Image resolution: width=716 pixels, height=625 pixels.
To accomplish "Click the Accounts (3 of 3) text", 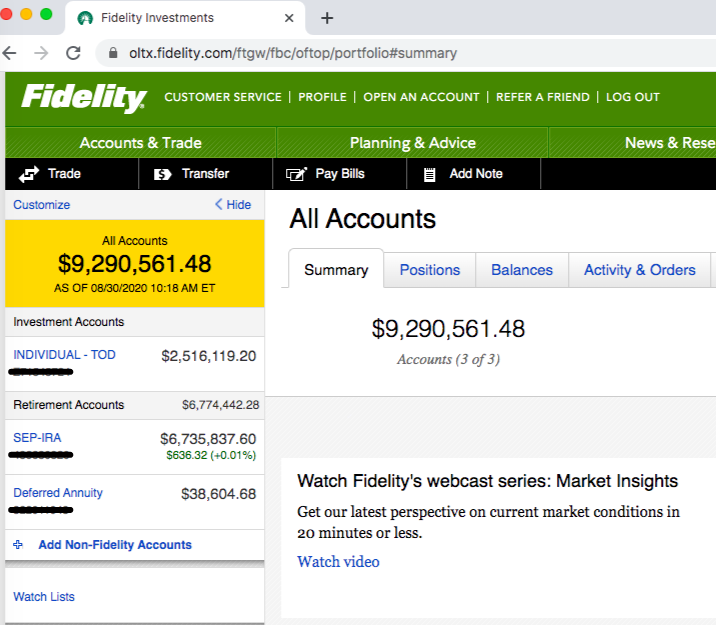I will click(448, 359).
